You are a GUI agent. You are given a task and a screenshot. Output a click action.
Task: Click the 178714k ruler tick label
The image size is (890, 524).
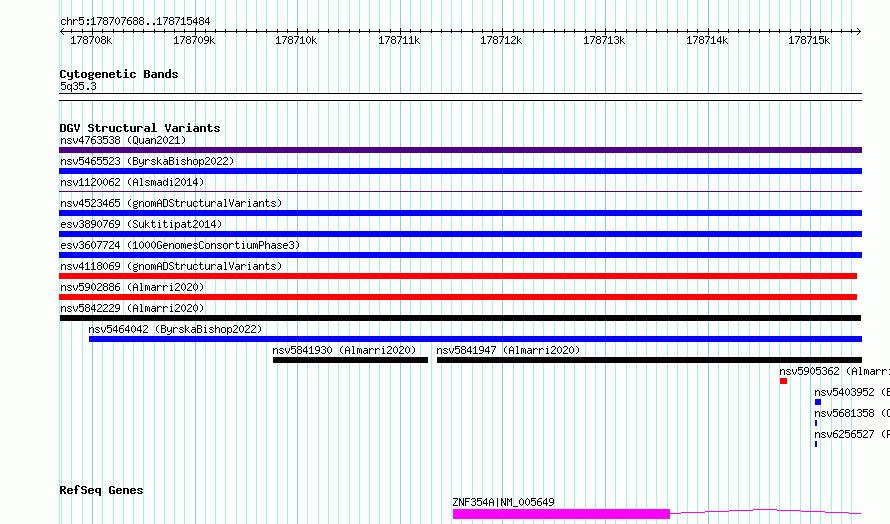point(707,41)
